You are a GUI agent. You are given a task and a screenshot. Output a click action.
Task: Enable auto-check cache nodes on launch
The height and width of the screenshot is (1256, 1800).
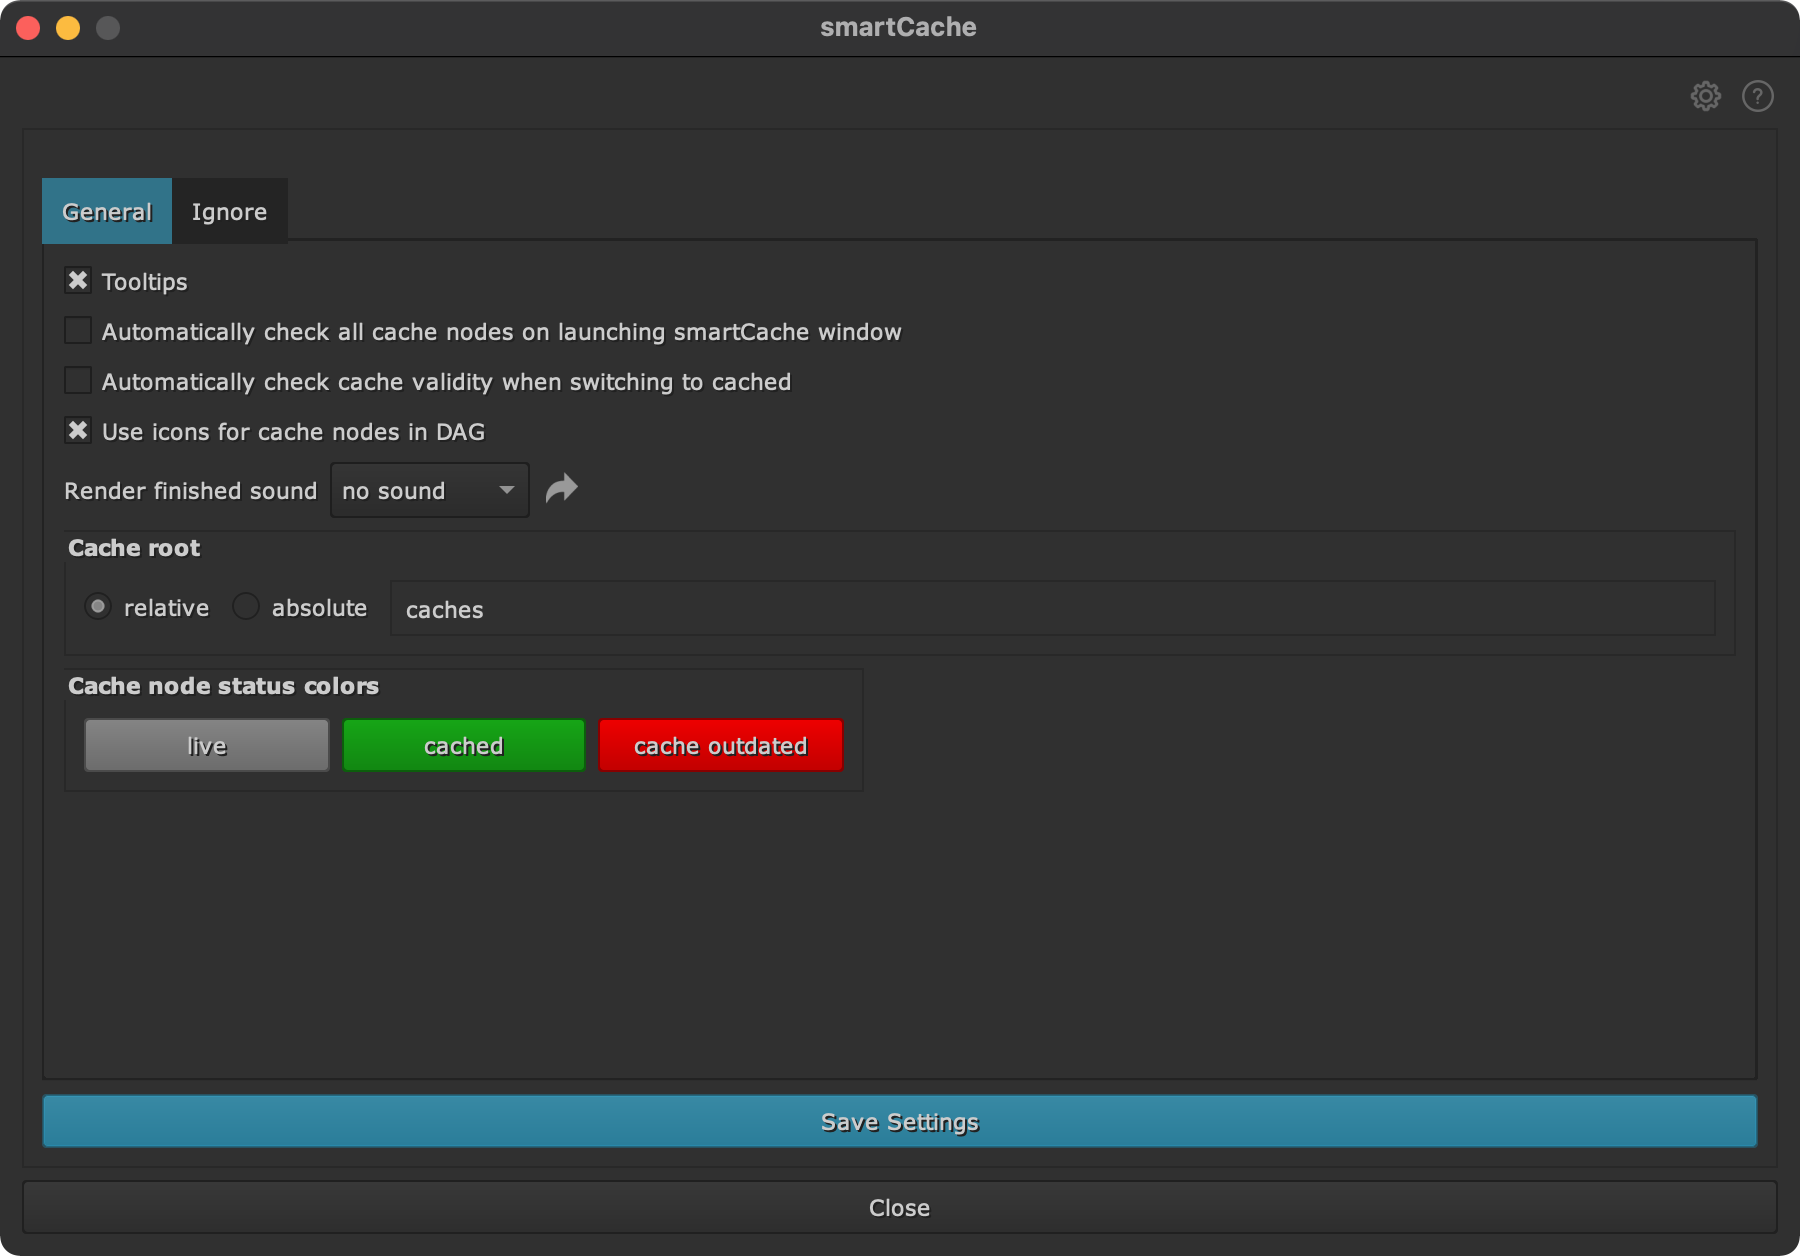tap(78, 331)
